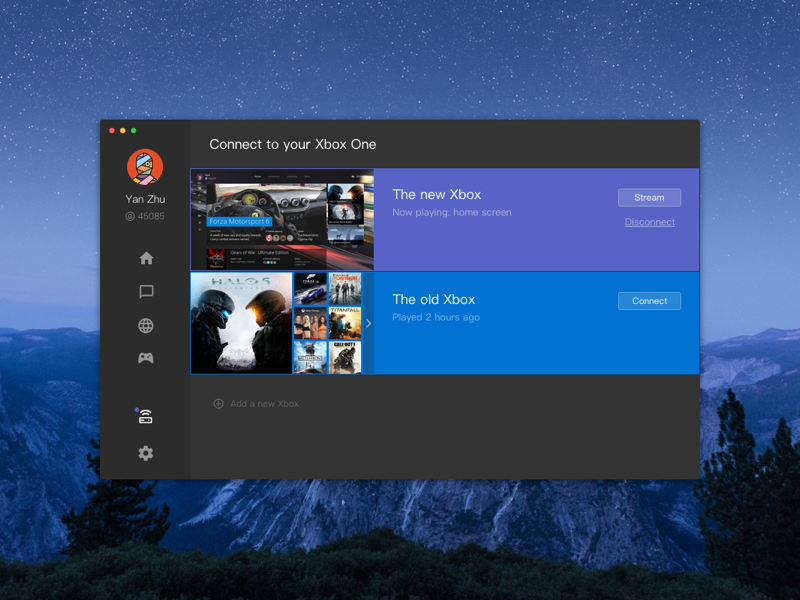Open the Messages chat bubble icon
Screen dimensions: 800x600
(146, 292)
